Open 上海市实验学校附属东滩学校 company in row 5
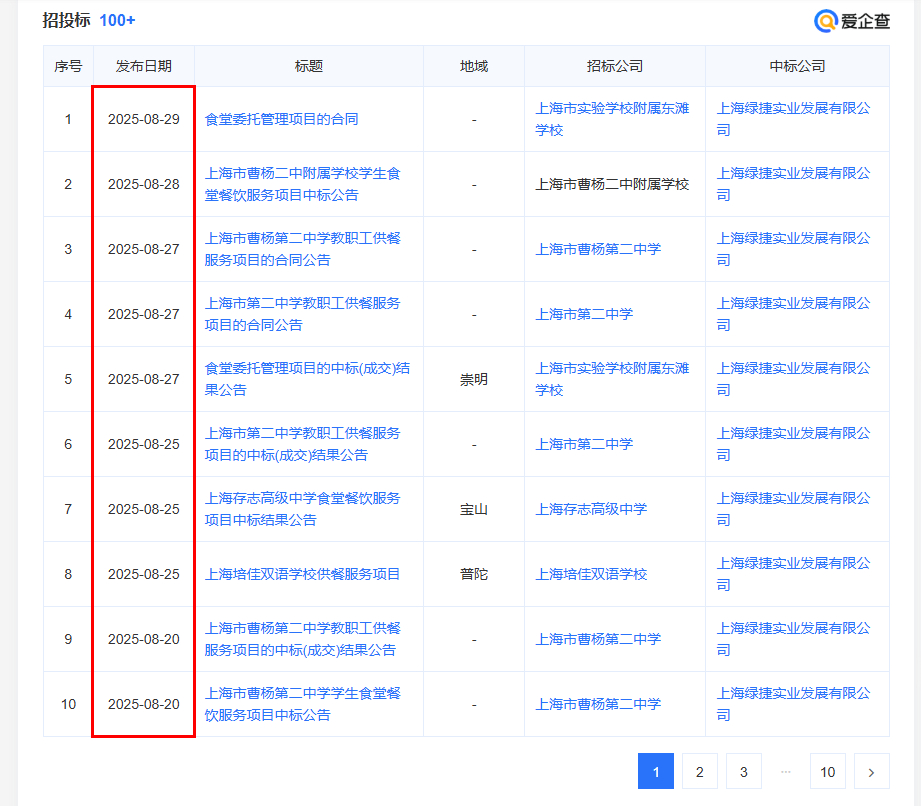The height and width of the screenshot is (806, 921). click(x=612, y=379)
